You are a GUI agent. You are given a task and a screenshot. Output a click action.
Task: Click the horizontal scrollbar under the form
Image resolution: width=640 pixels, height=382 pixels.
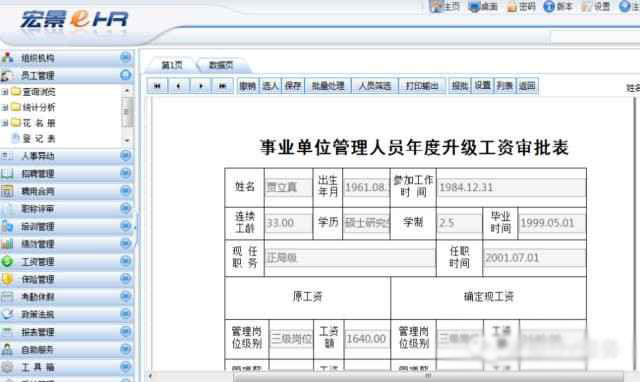pyautogui.click(x=429, y=376)
